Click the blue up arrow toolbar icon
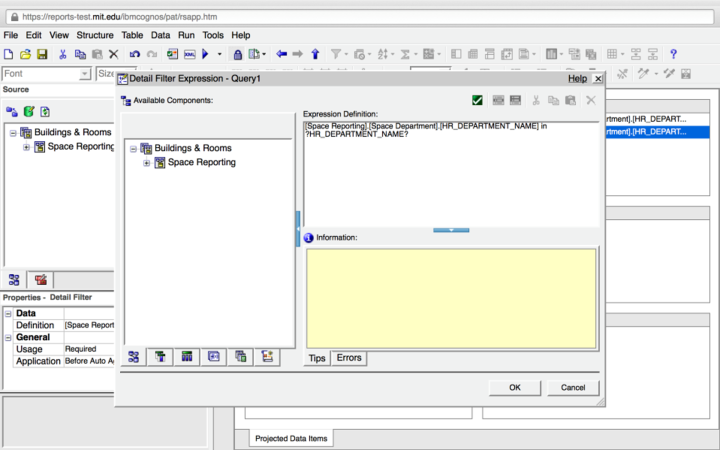720x450 pixels. (315, 54)
